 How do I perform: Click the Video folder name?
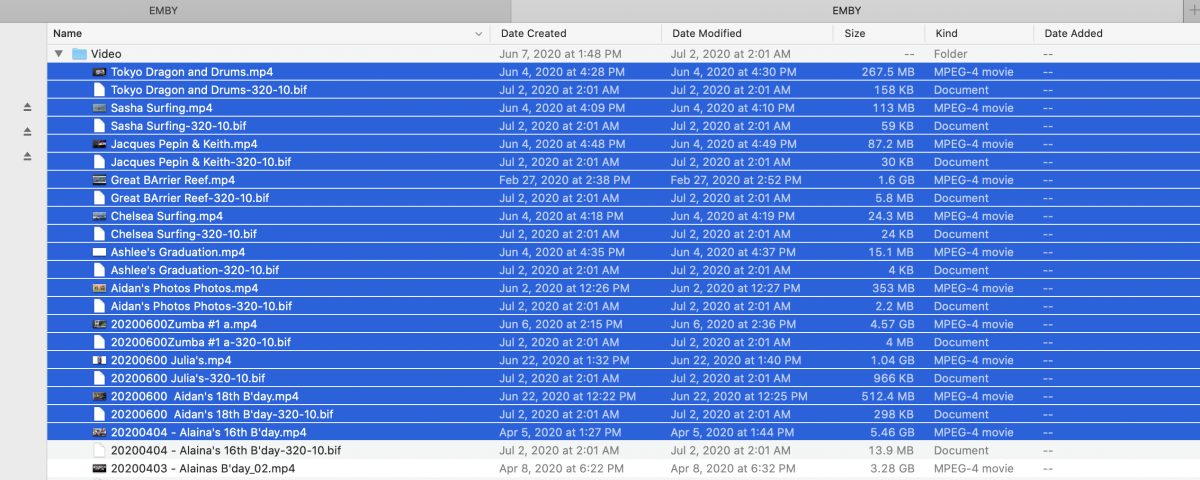click(107, 54)
